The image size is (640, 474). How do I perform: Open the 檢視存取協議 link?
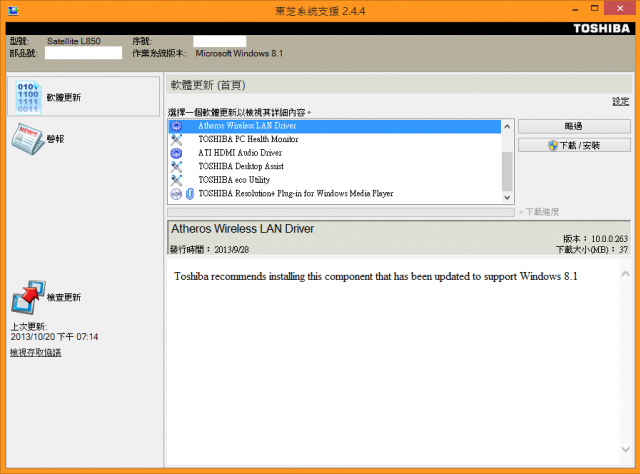(x=36, y=352)
